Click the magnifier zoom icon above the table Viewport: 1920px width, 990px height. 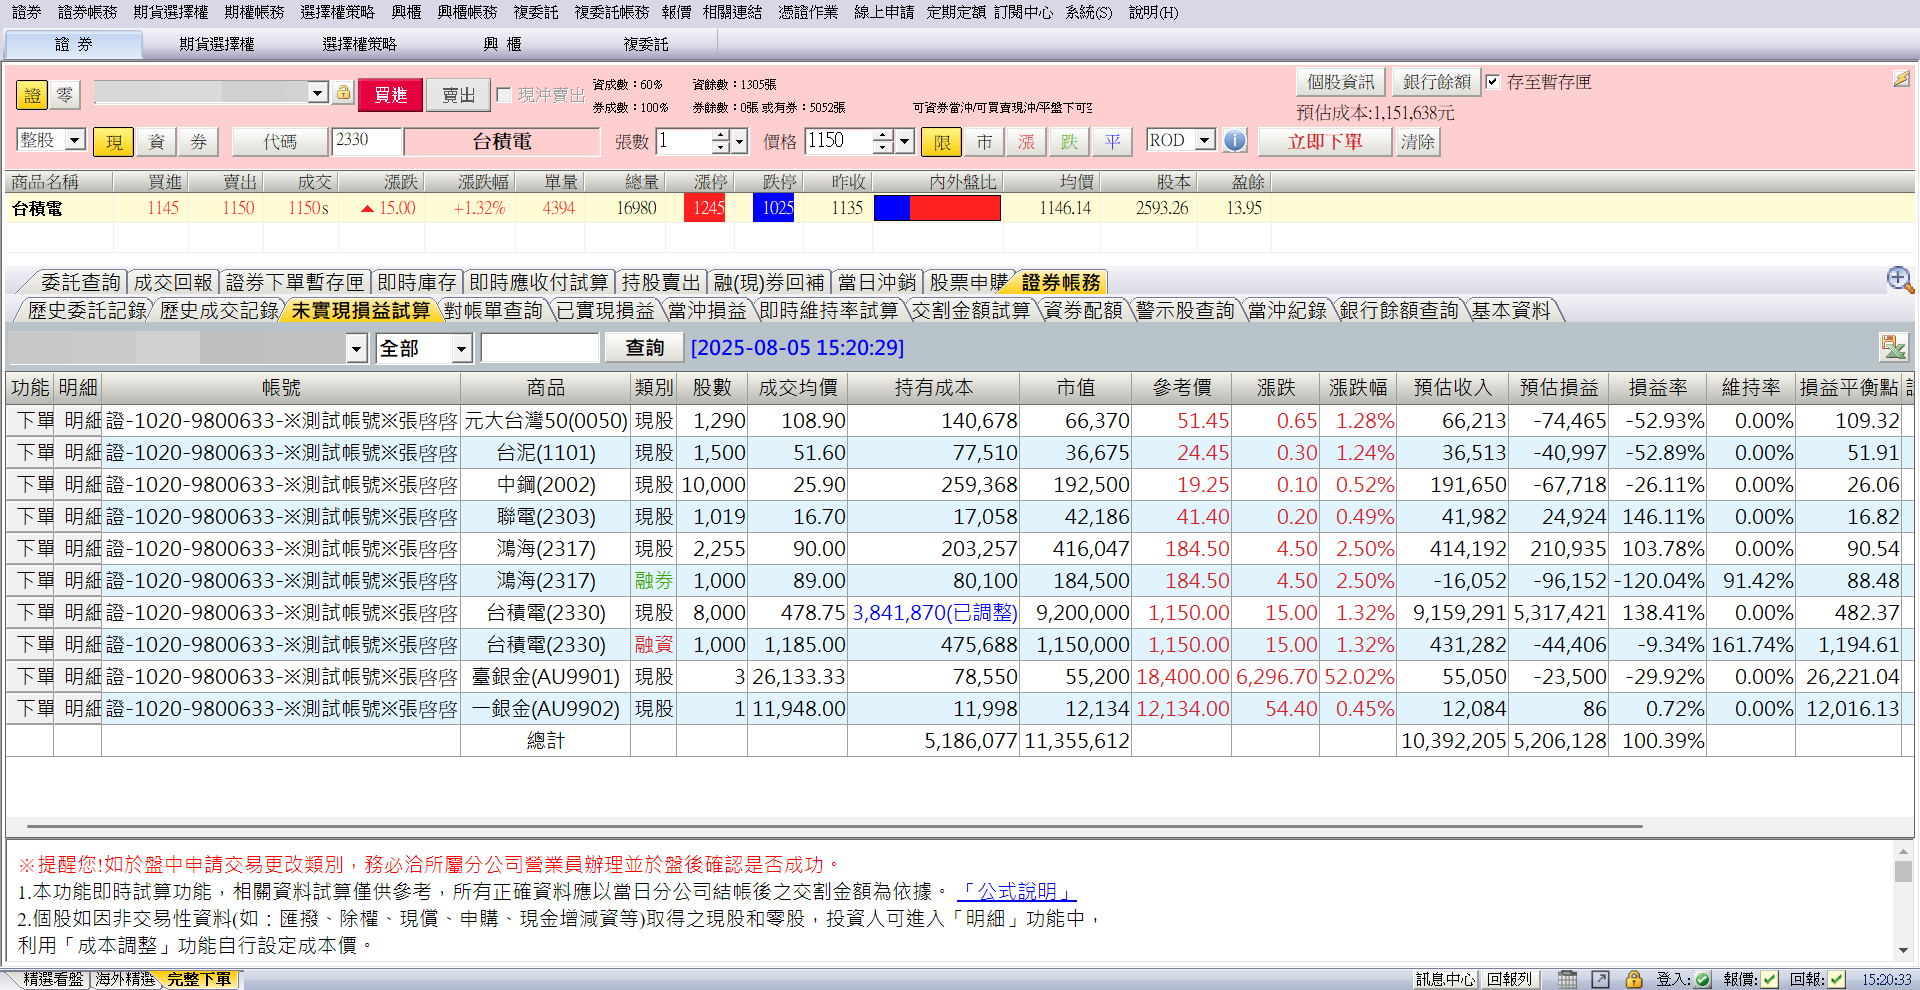(x=1899, y=280)
